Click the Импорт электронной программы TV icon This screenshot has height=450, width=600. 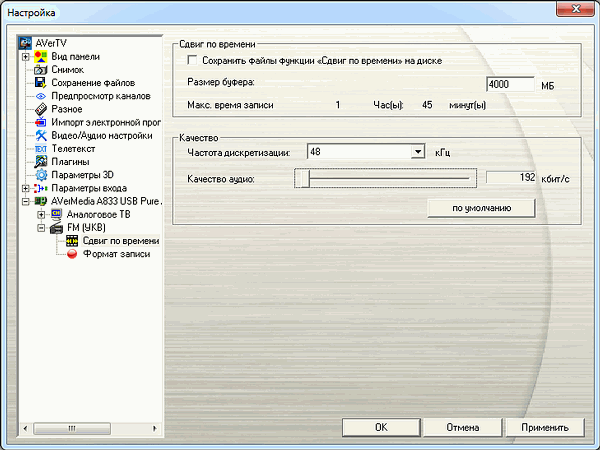pyautogui.click(x=41, y=122)
